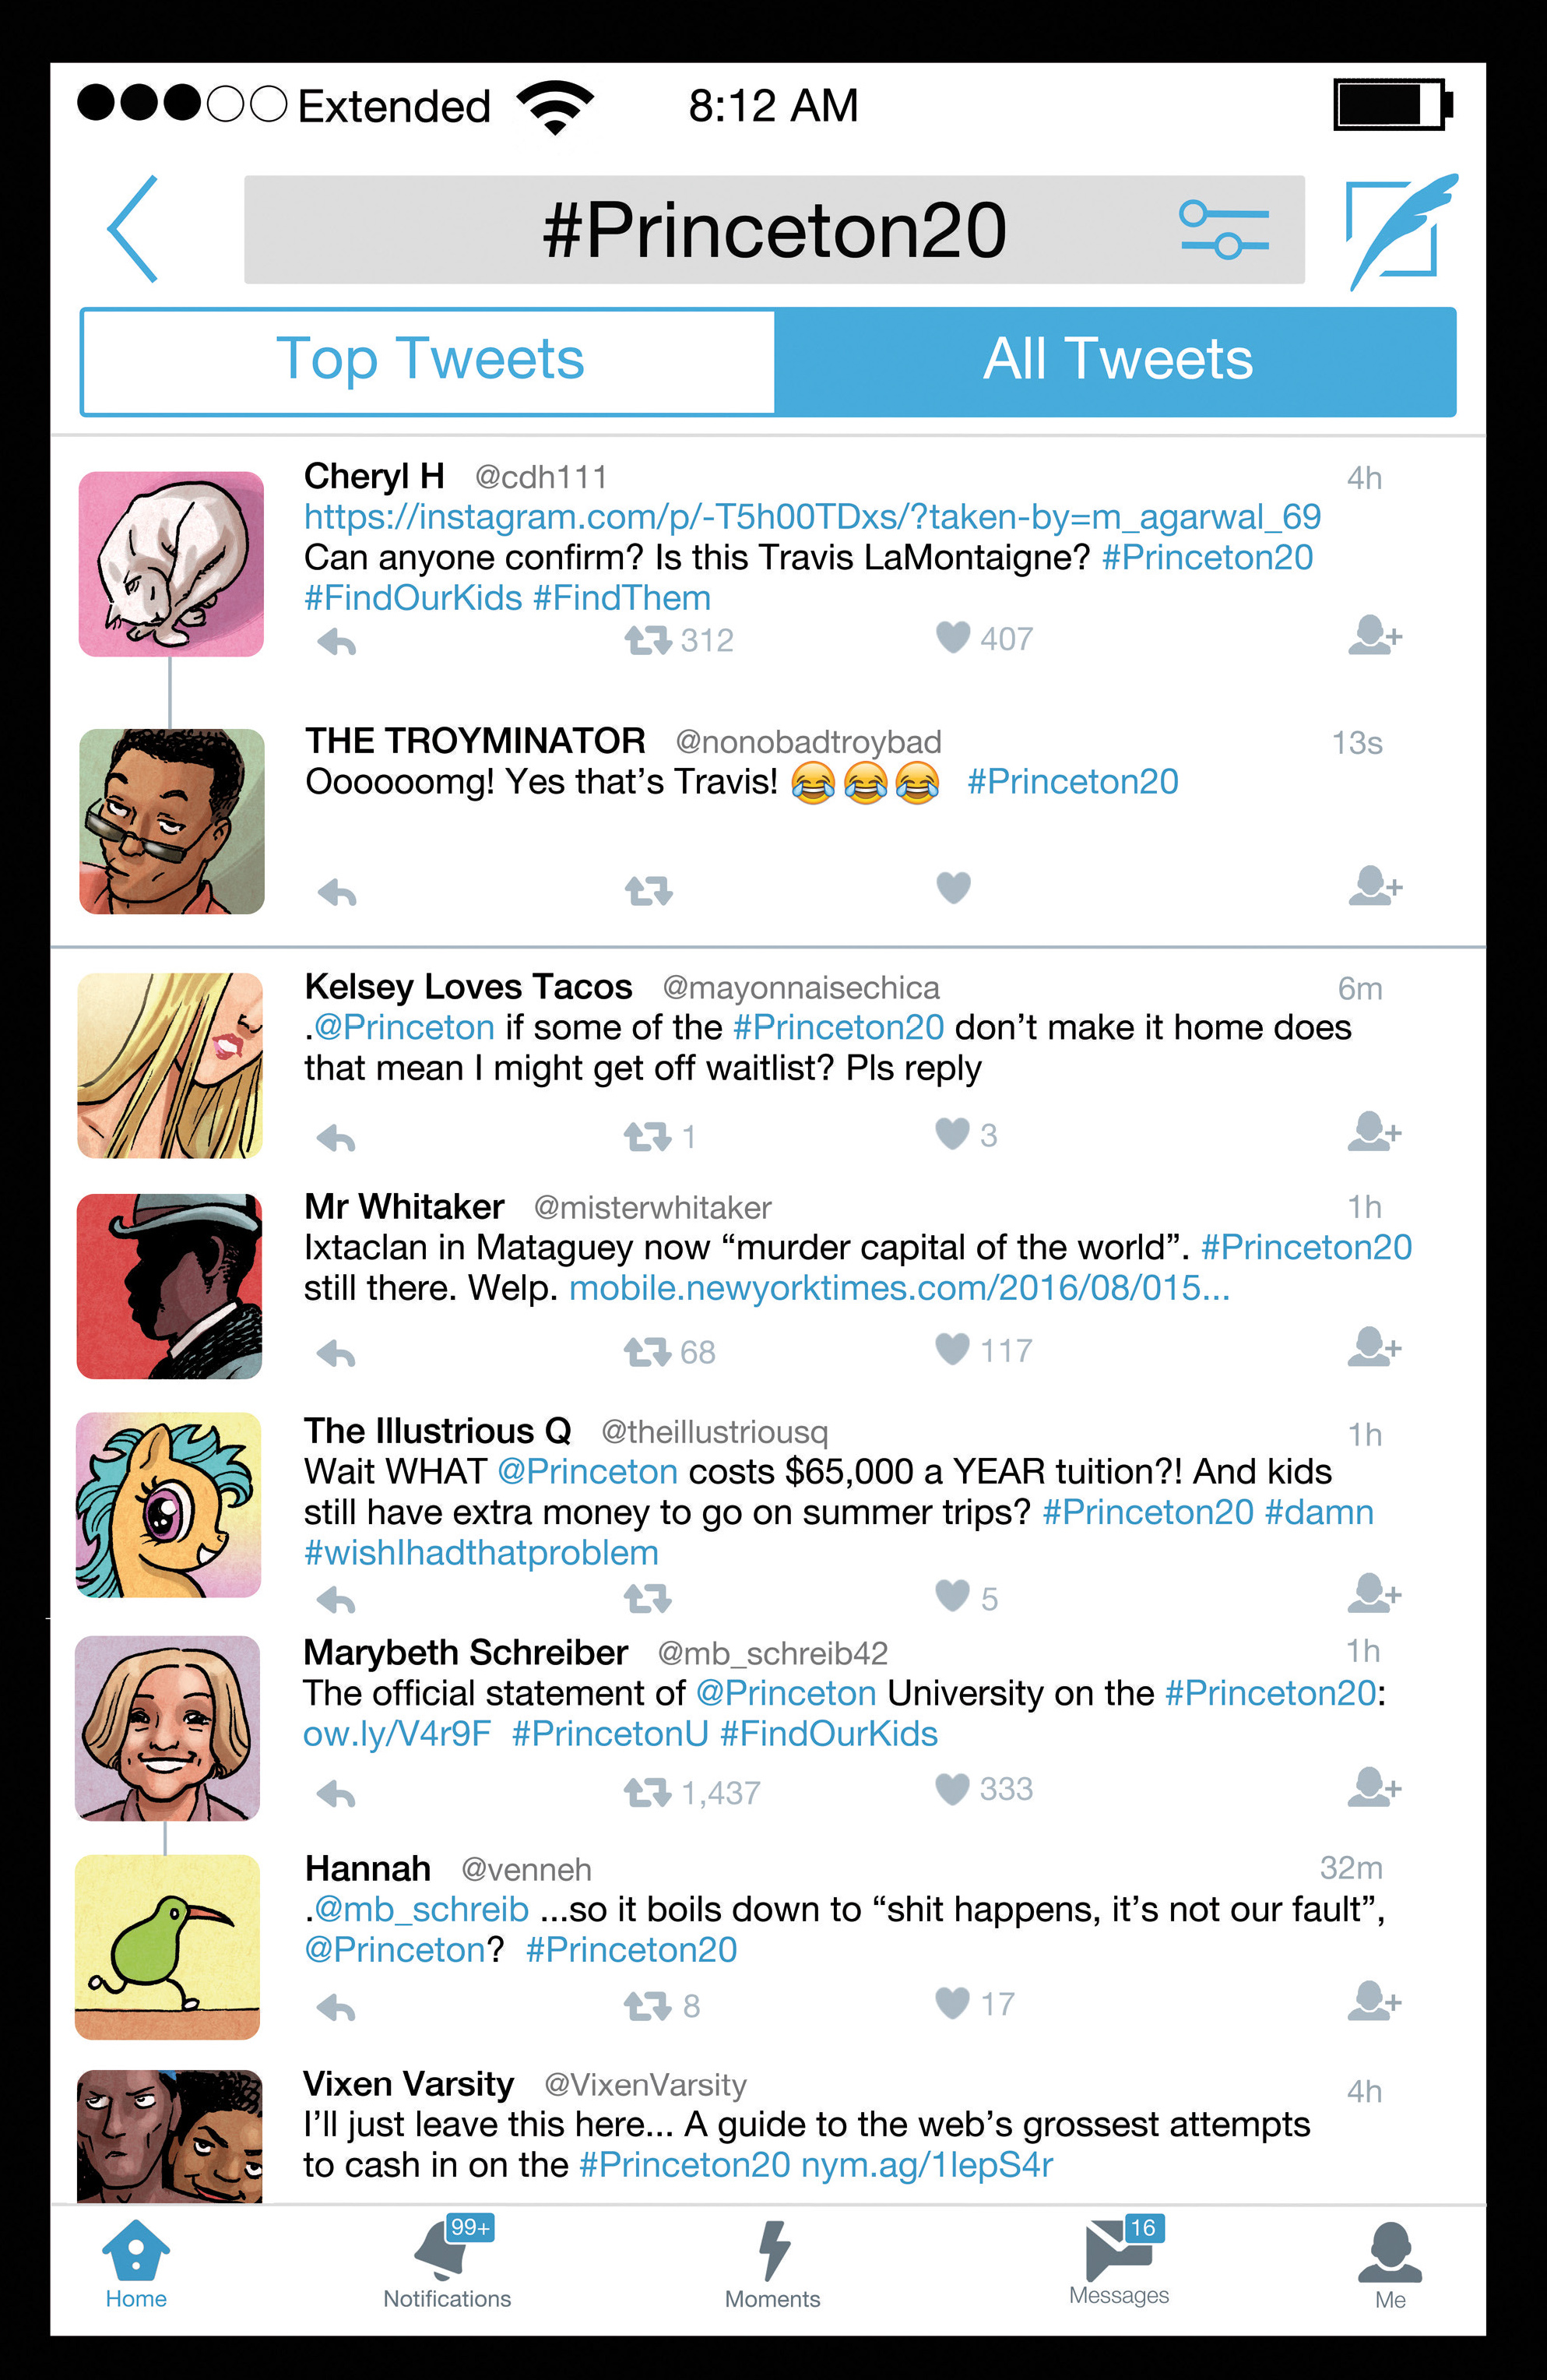Tap the back arrow beside the search bar

[133, 229]
